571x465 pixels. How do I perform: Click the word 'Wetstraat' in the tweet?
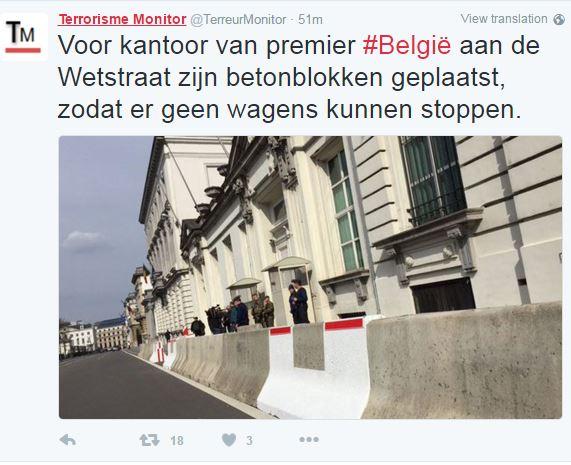114,78
